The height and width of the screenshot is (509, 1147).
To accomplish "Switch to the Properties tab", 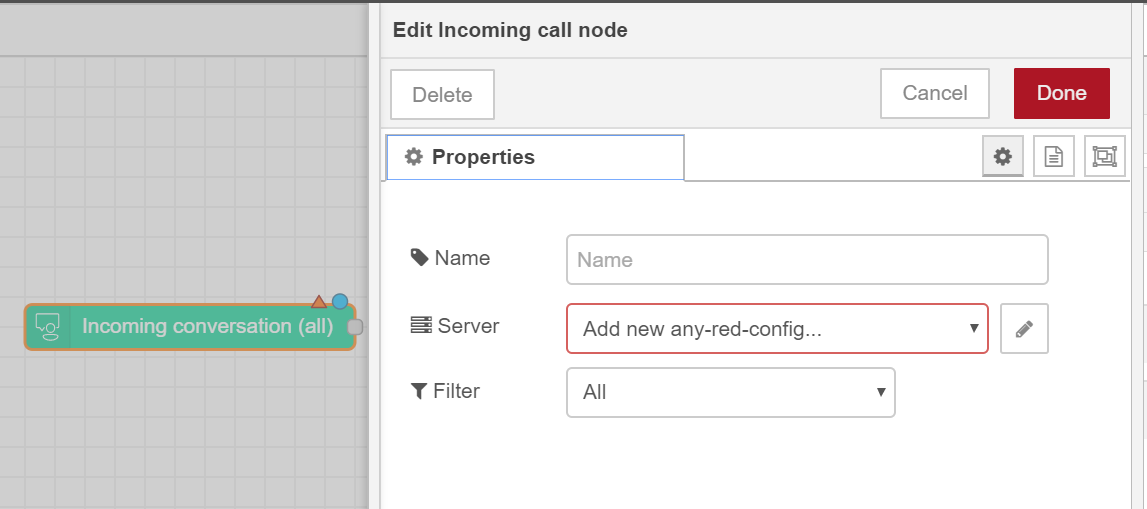I will tap(535, 157).
